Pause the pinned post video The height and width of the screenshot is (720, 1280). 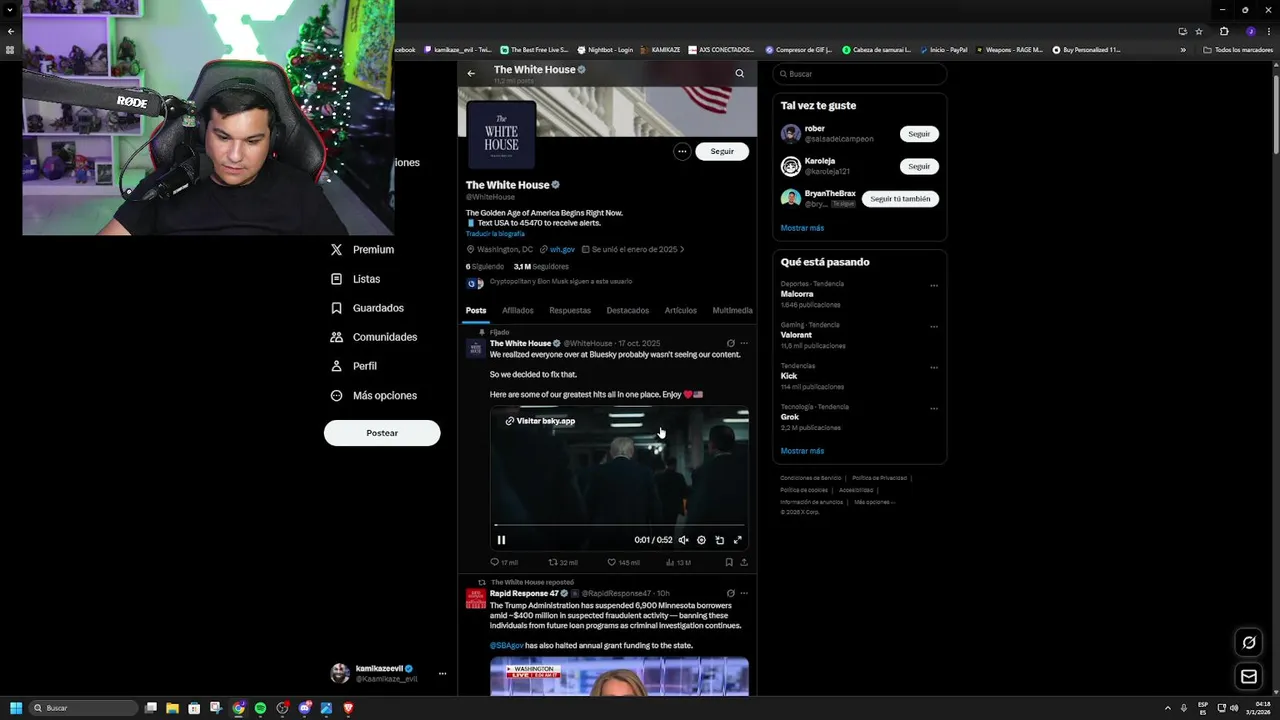click(502, 540)
